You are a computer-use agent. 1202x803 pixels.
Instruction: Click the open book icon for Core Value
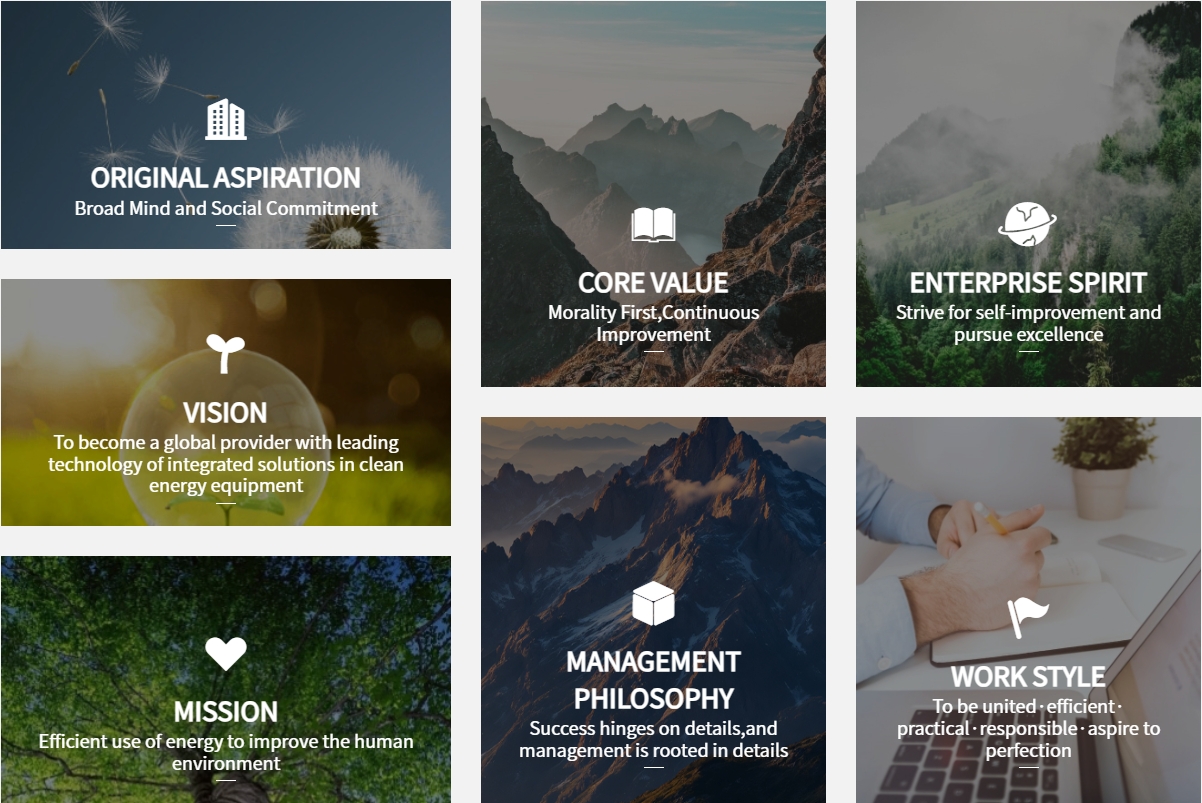coord(653,225)
